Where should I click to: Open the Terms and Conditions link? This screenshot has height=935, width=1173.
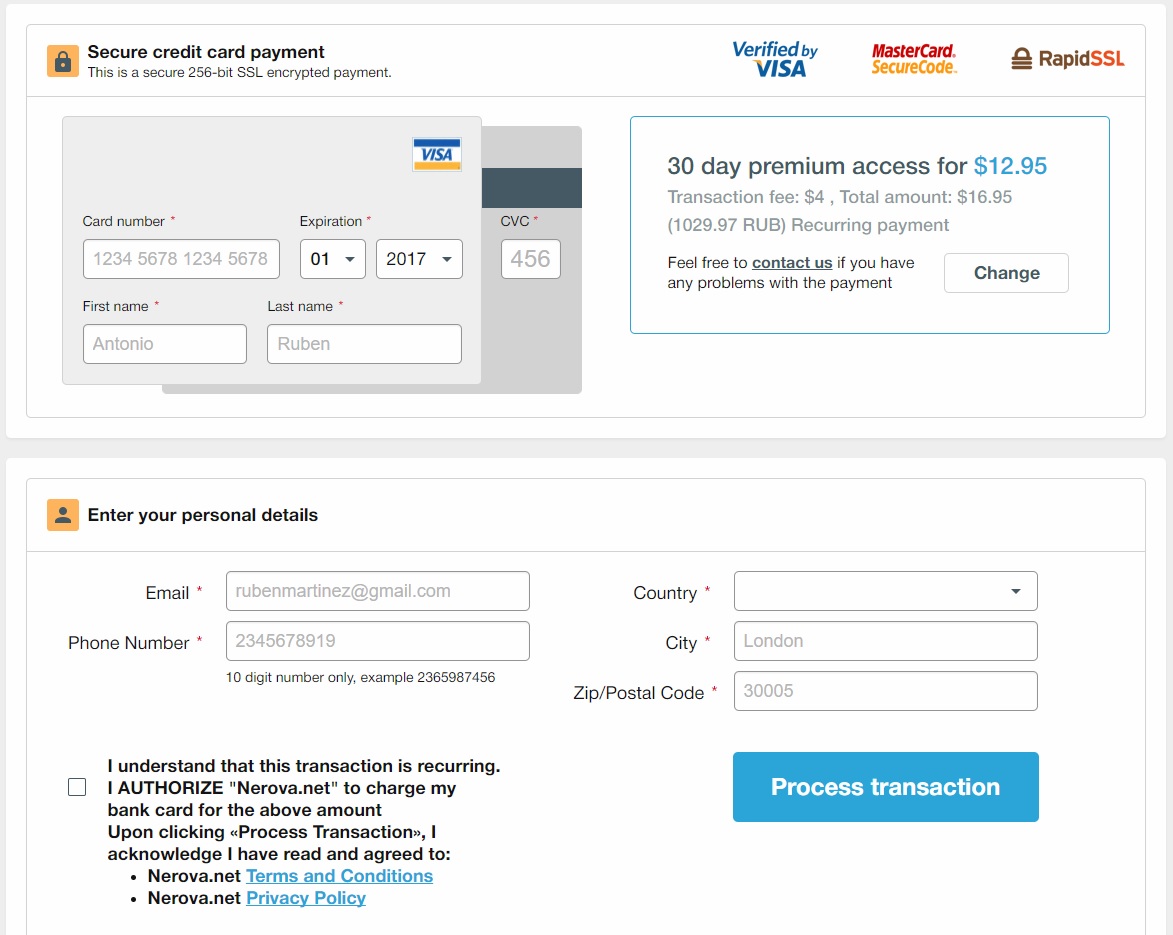click(339, 876)
